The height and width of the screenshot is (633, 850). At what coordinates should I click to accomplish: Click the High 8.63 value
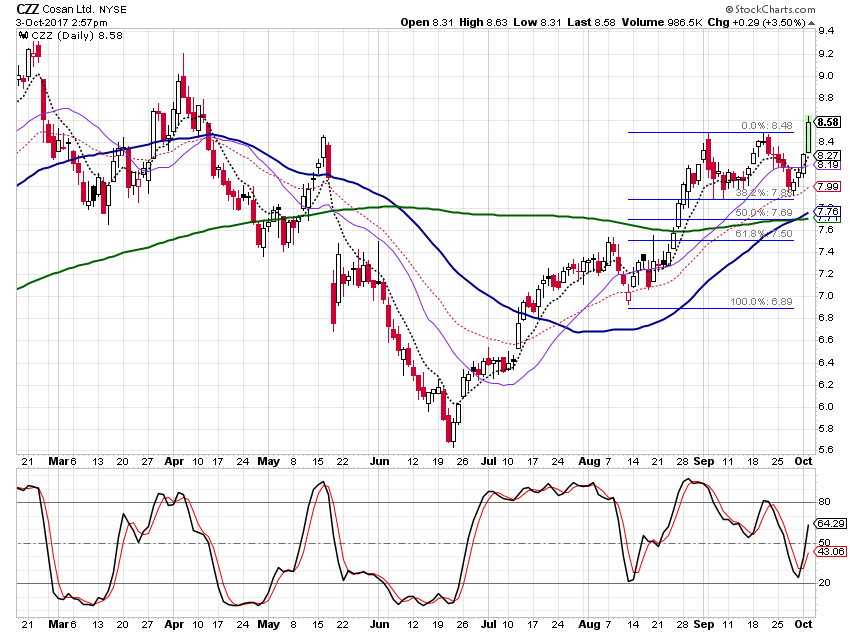[x=484, y=22]
